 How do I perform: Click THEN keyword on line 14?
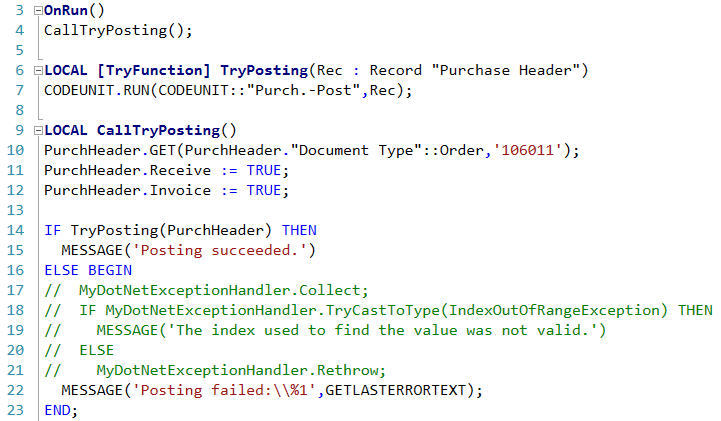299,230
